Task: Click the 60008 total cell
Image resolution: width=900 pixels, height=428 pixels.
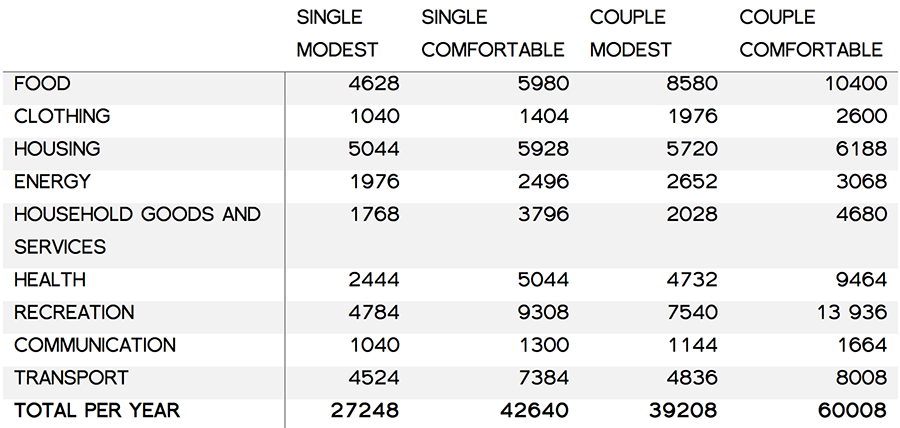Action: [852, 411]
